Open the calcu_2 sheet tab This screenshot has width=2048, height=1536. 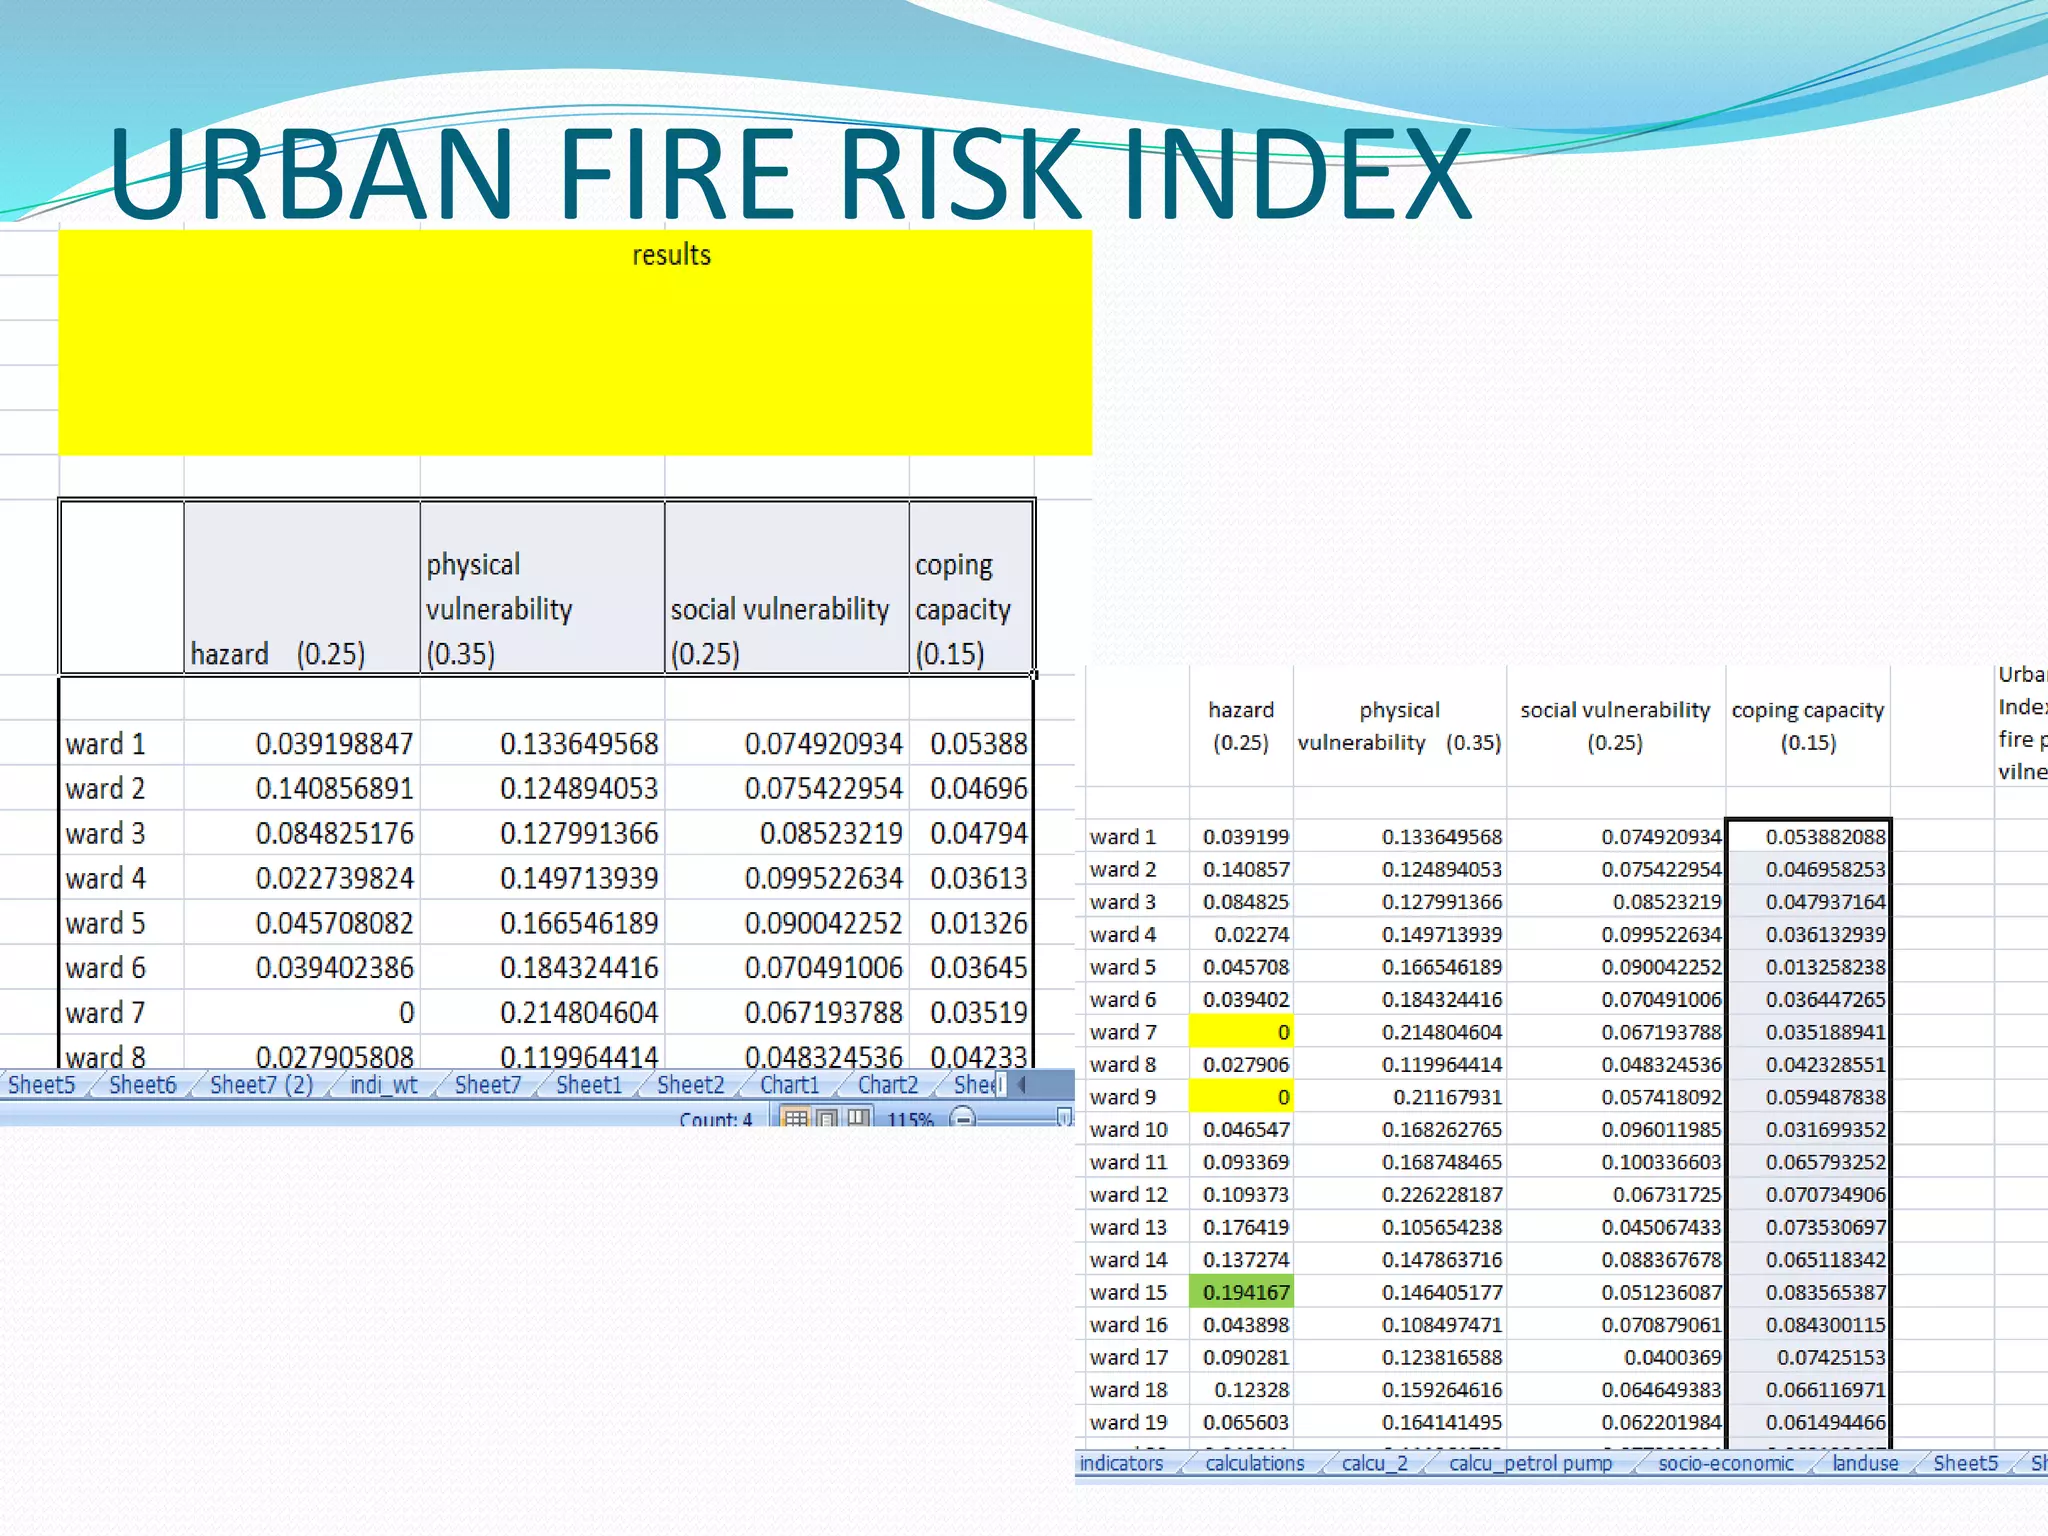coord(1375,1463)
